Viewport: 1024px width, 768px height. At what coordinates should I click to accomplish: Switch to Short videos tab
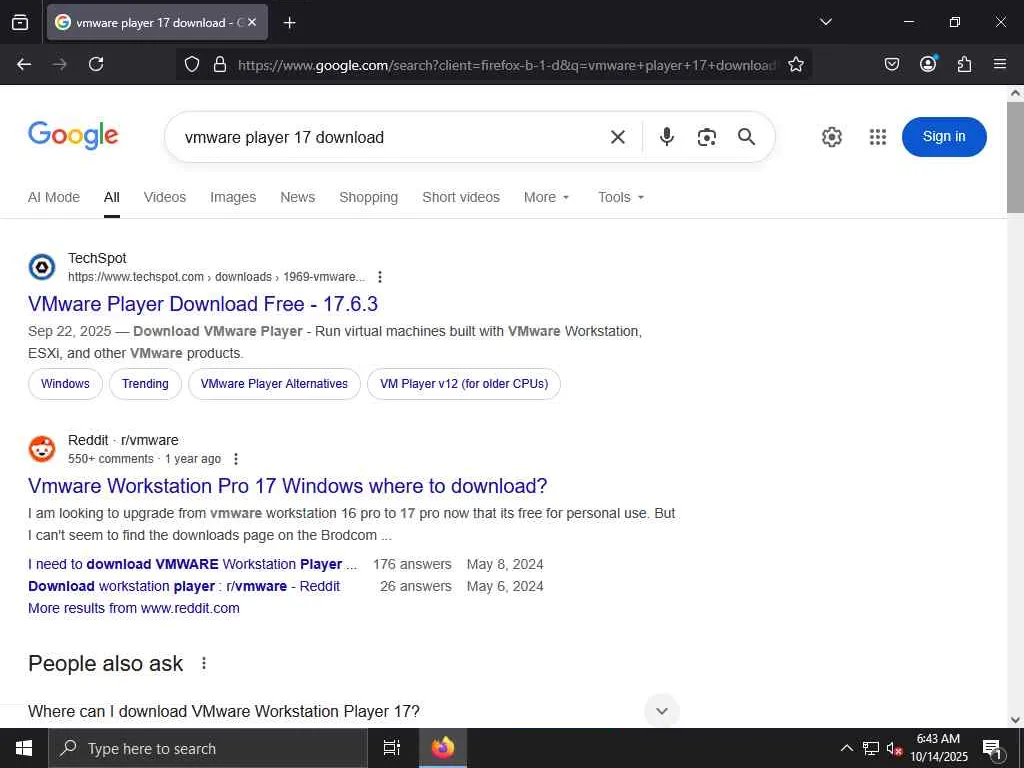[x=460, y=197]
